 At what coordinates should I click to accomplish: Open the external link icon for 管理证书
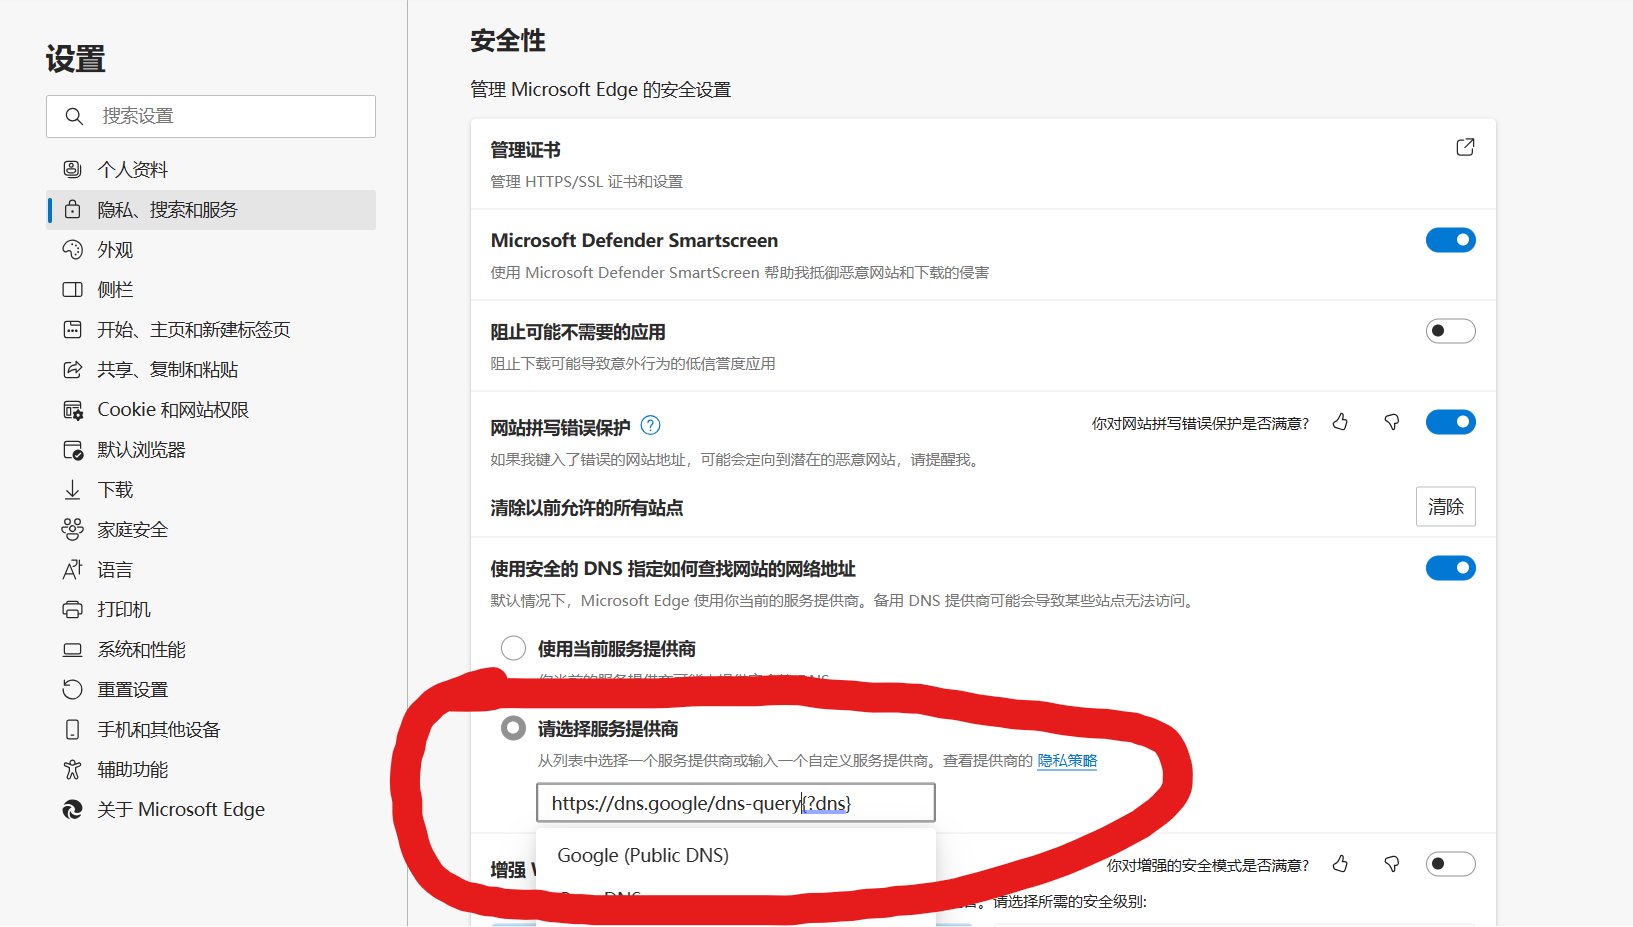(1465, 147)
